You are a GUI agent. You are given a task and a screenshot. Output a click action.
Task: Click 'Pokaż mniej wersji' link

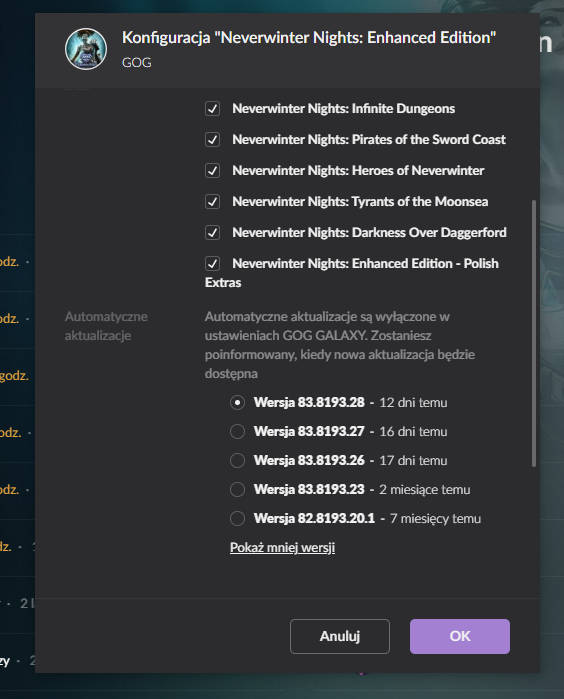point(282,547)
